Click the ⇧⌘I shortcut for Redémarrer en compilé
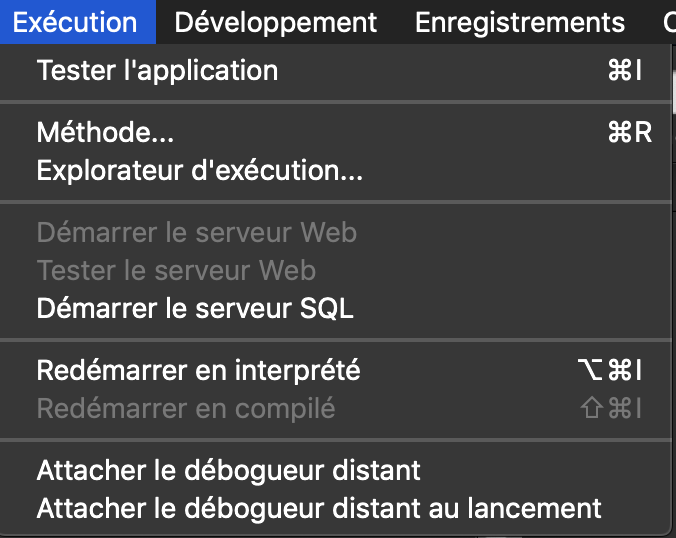Viewport: 676px width, 538px height. click(x=610, y=408)
